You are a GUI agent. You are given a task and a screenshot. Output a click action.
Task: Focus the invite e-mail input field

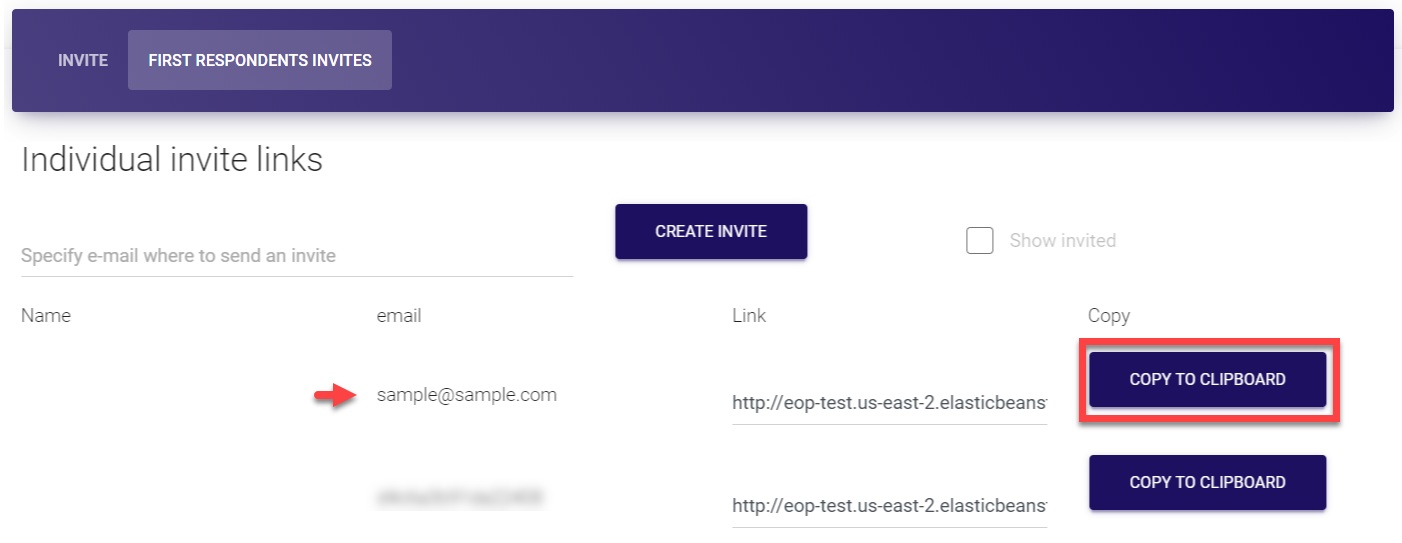(x=296, y=256)
